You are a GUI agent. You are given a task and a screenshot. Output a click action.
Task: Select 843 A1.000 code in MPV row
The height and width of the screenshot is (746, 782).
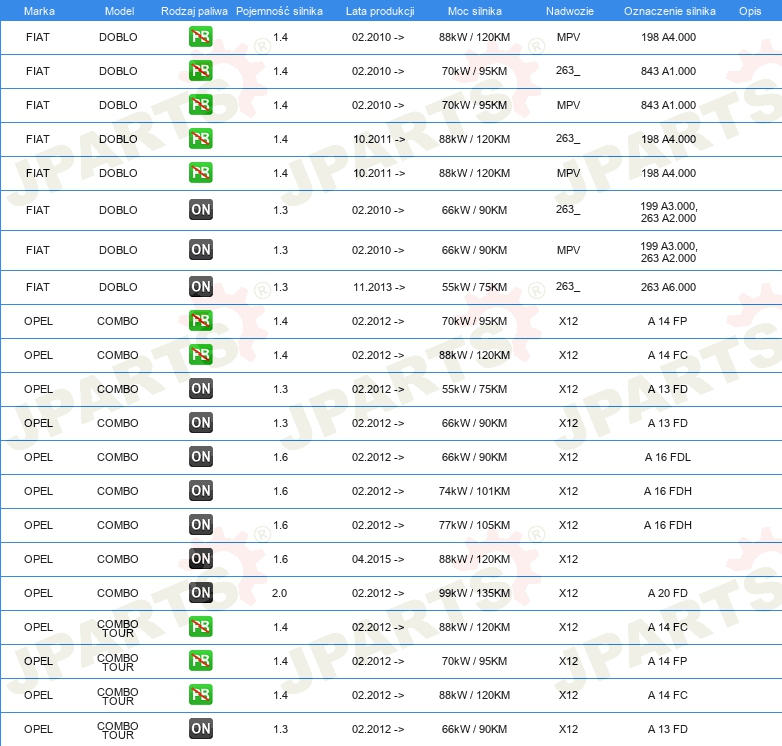click(x=668, y=105)
